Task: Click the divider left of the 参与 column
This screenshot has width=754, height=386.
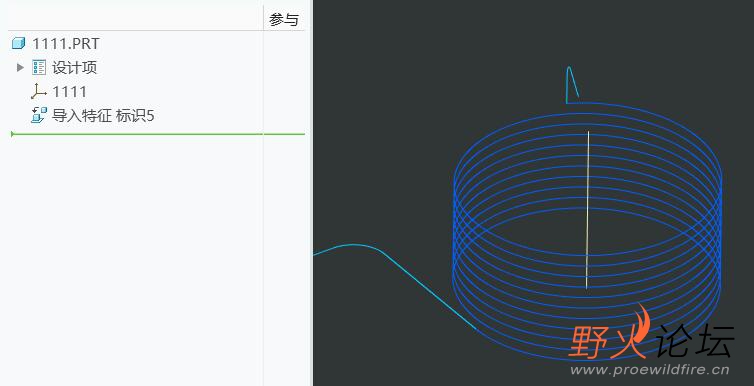Action: coord(264,18)
